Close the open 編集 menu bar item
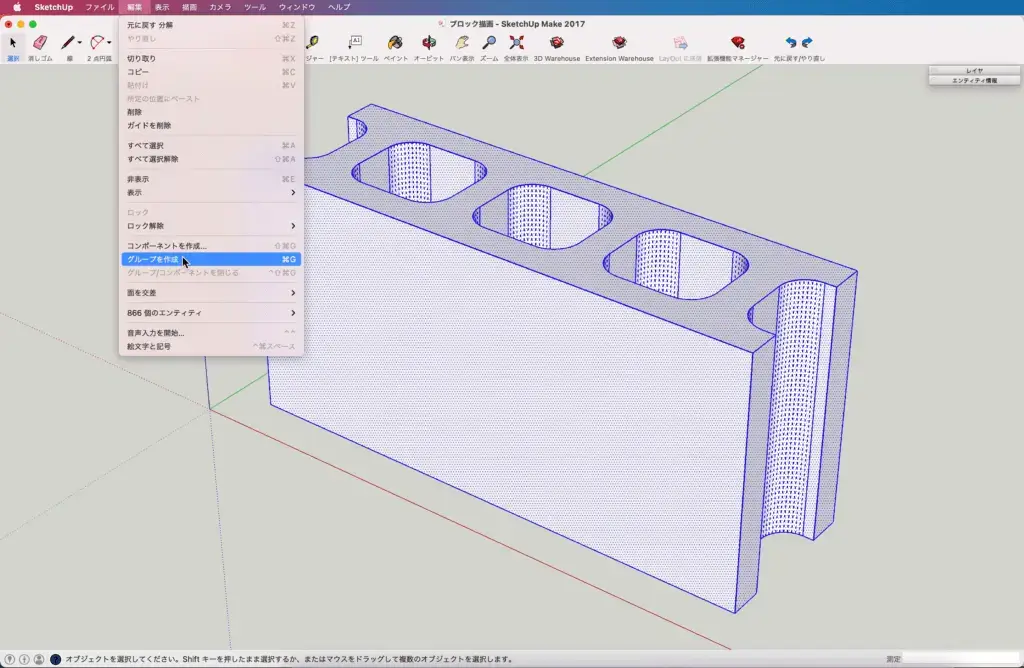The image size is (1024, 668). coord(135,7)
